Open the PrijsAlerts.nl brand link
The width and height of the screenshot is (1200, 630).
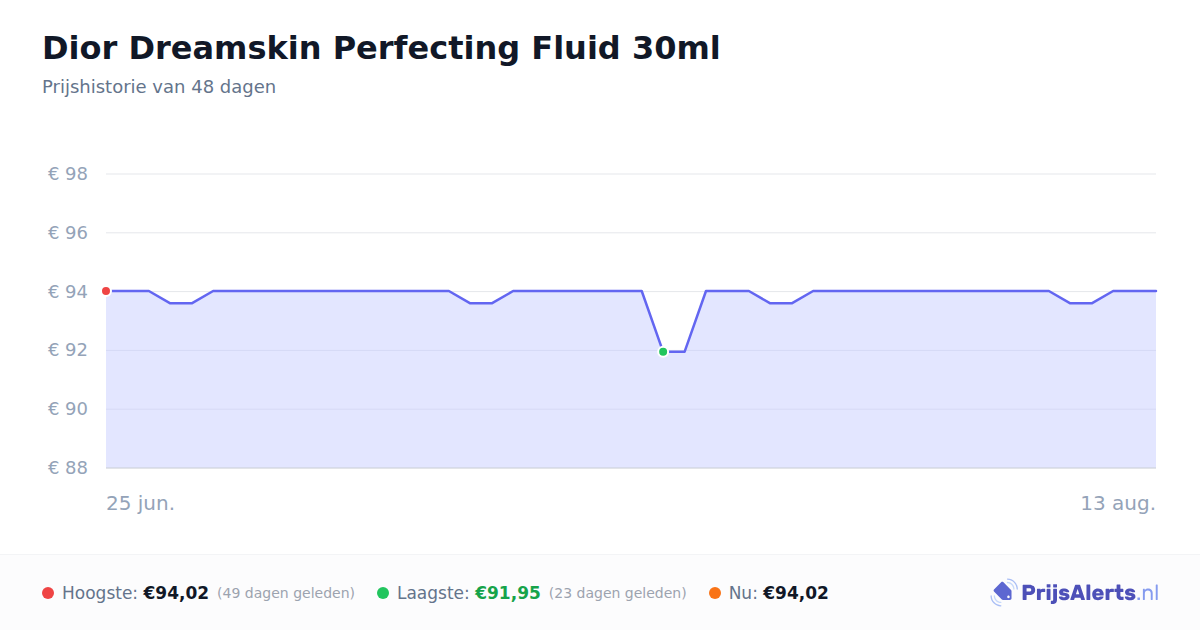[x=1074, y=593]
